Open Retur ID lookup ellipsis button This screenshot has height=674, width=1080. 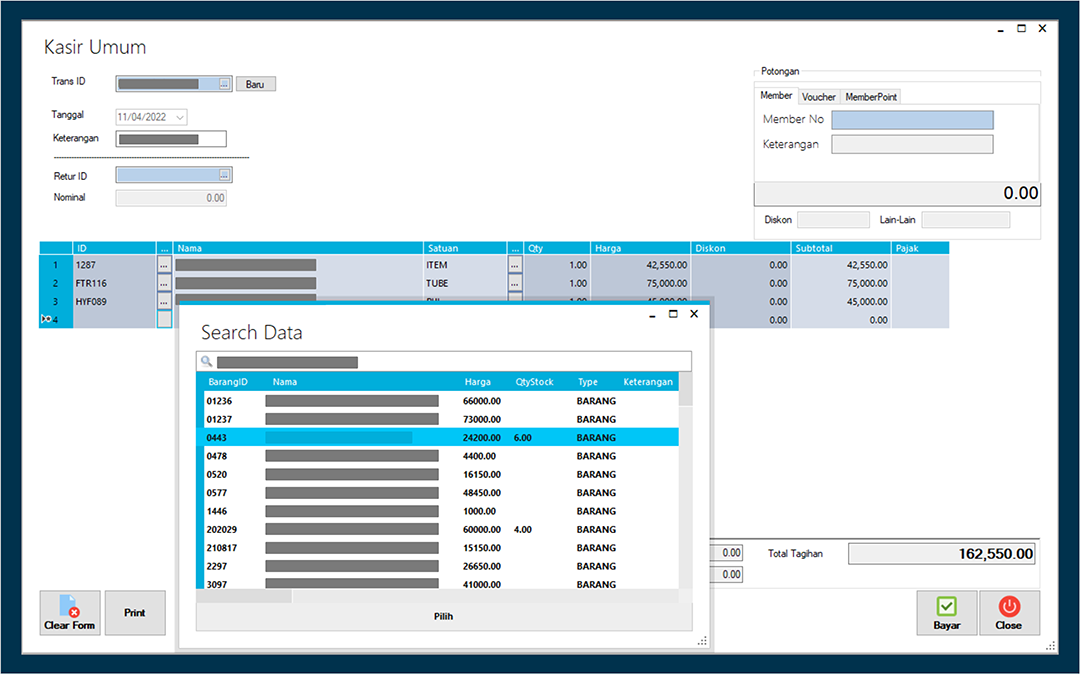click(224, 176)
